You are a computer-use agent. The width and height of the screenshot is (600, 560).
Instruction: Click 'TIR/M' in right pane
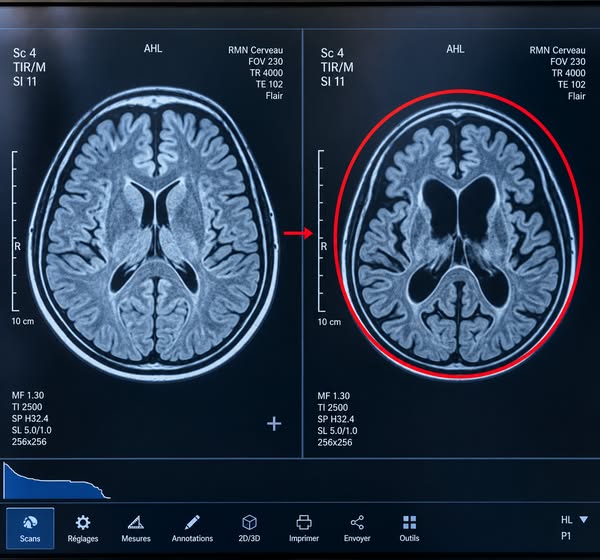[x=337, y=67]
